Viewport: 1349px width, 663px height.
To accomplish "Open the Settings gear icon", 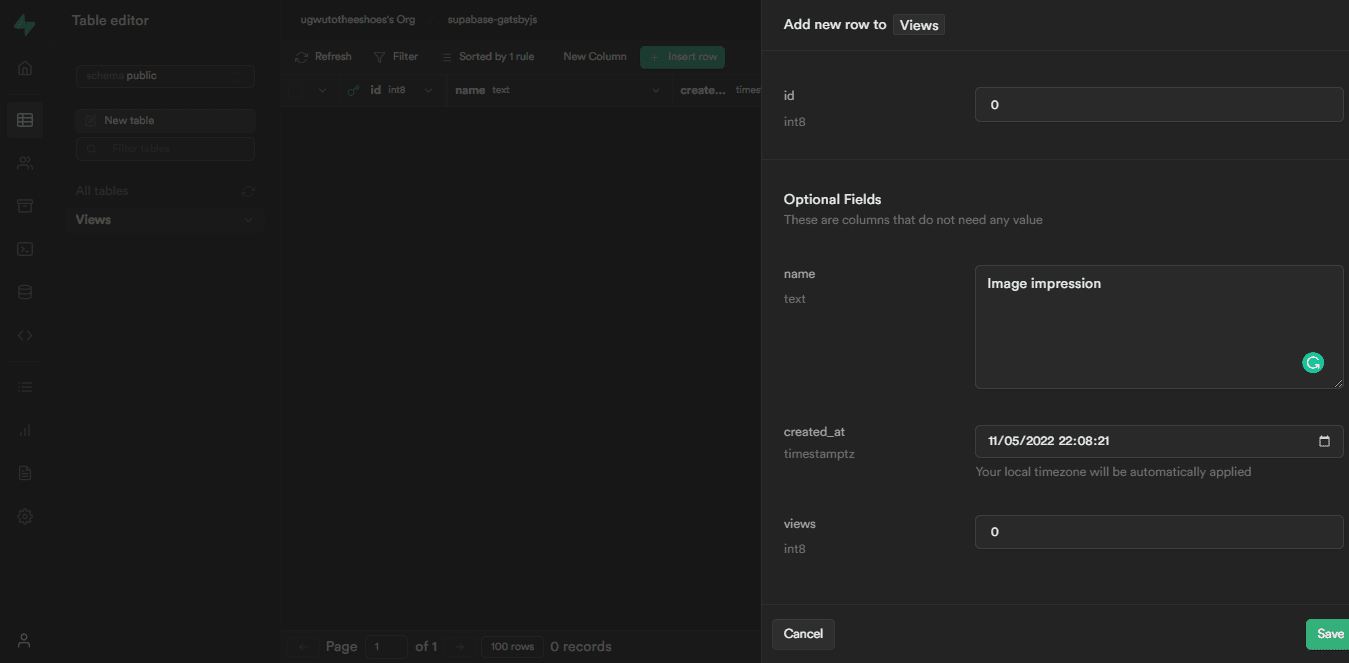I will point(25,516).
